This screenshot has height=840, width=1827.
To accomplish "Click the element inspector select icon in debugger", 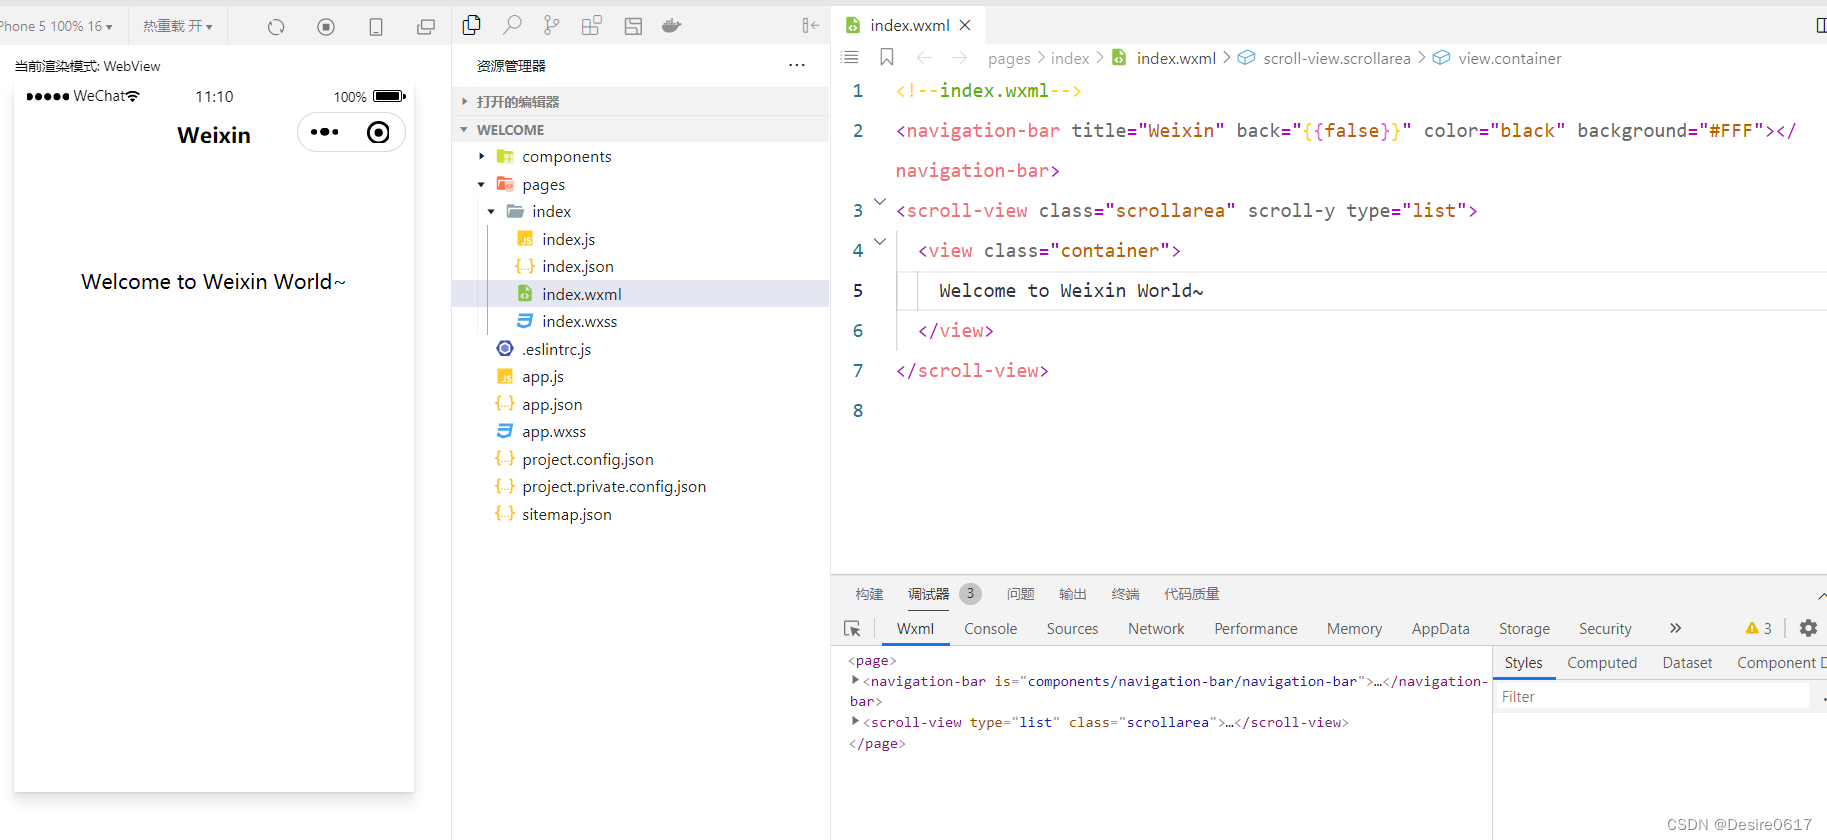I will point(852,629).
